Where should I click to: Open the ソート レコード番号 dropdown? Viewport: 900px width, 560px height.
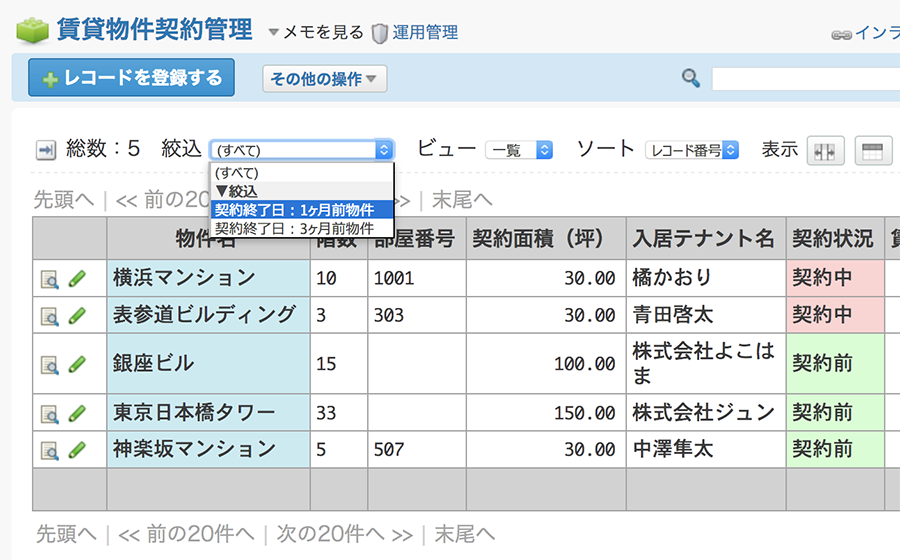692,150
